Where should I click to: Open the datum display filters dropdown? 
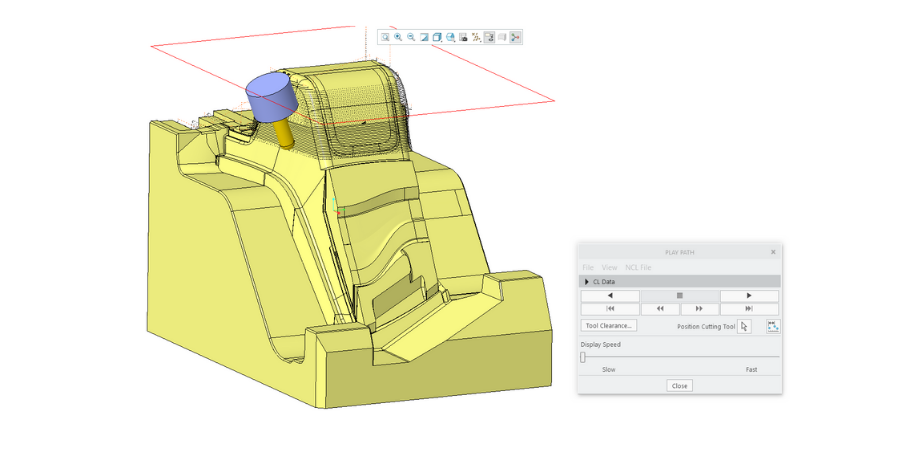pos(476,37)
